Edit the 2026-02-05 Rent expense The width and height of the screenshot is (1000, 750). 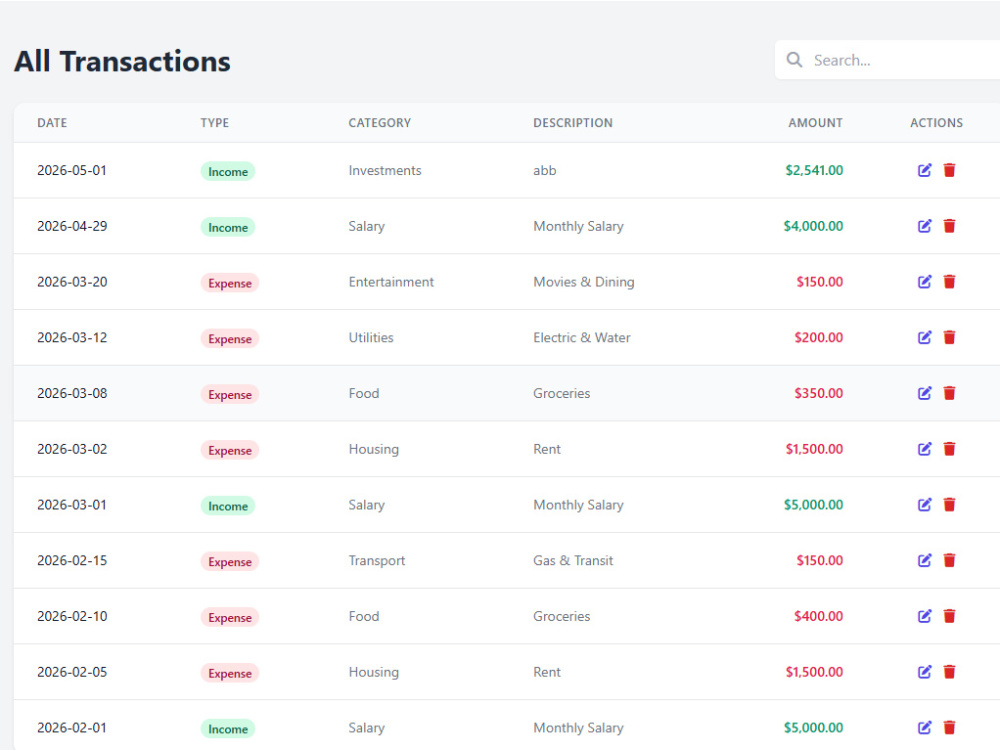coord(924,672)
